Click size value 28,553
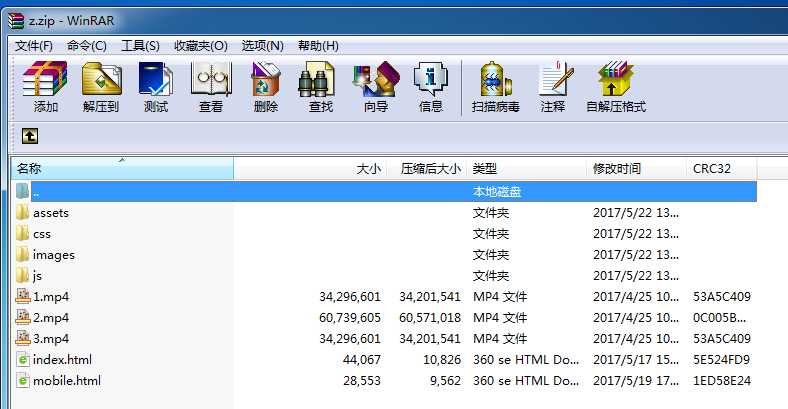The height and width of the screenshot is (409, 788). point(362,381)
